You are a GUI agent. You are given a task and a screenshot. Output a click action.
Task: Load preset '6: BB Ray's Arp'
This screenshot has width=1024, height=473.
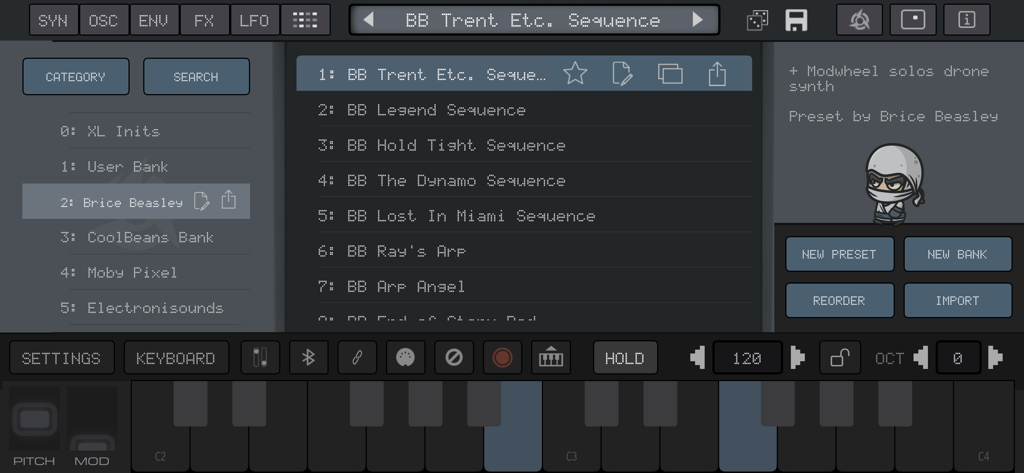point(524,250)
